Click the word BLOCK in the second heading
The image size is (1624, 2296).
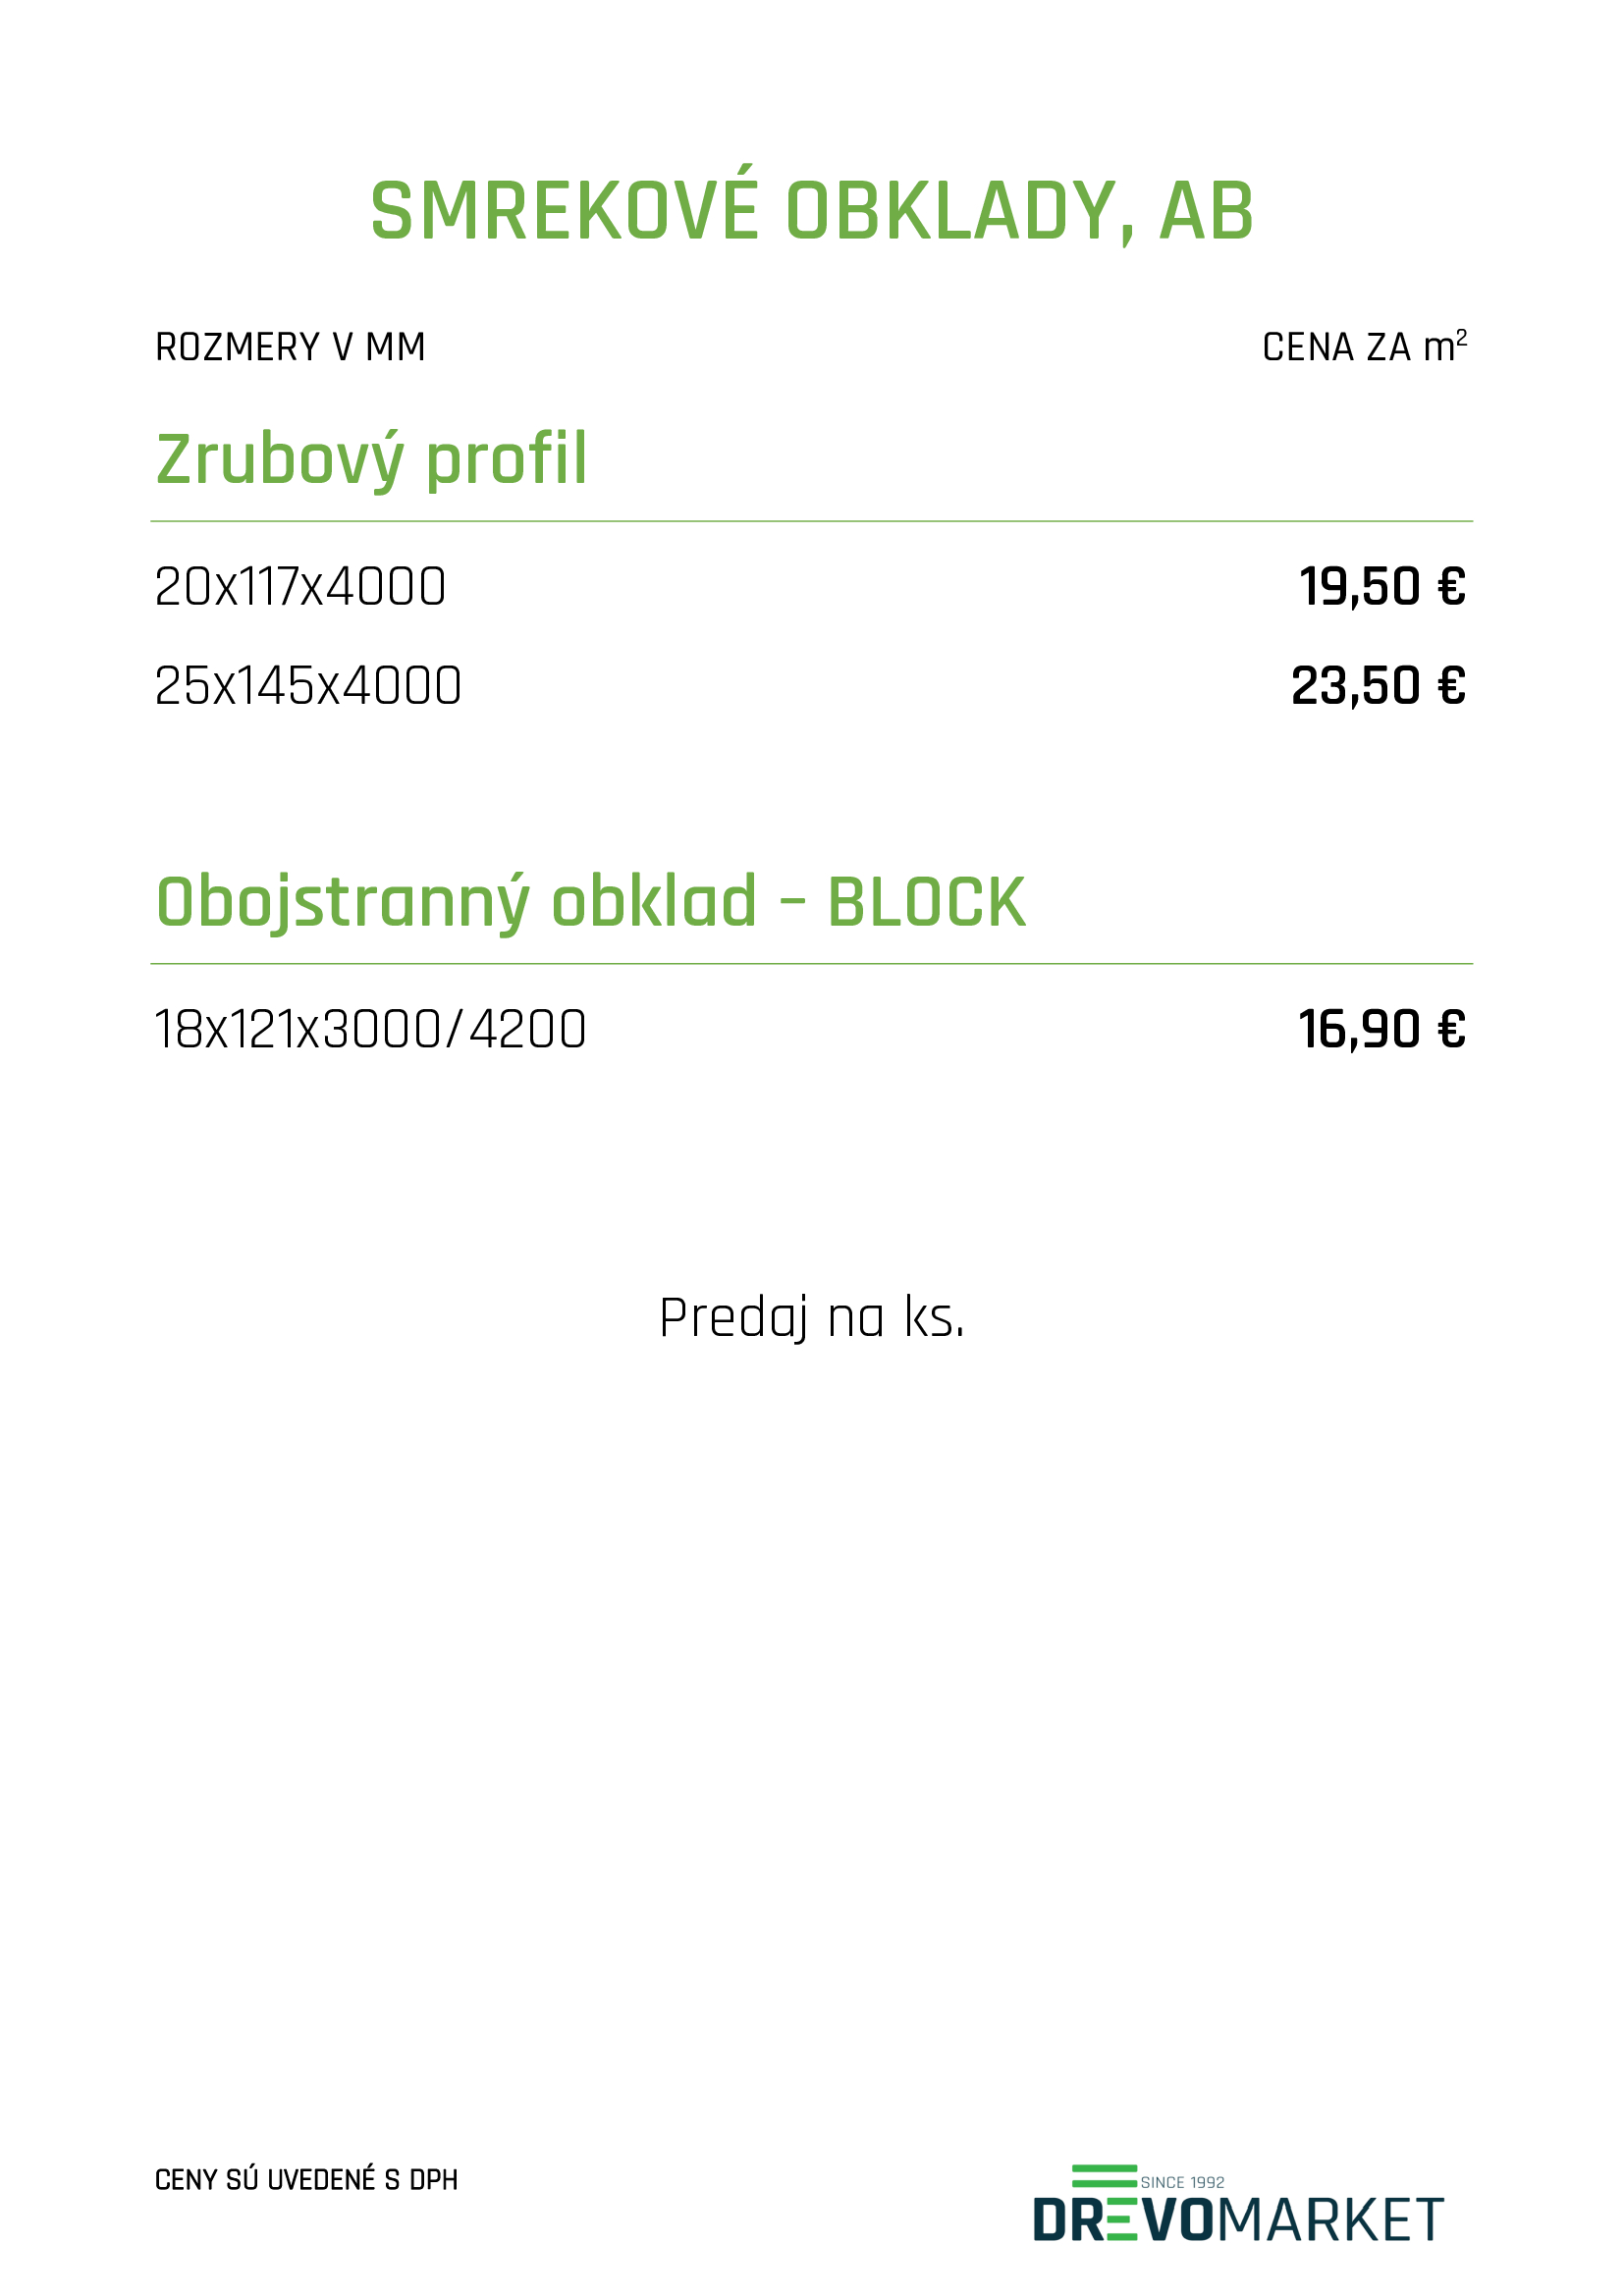pyautogui.click(x=926, y=902)
